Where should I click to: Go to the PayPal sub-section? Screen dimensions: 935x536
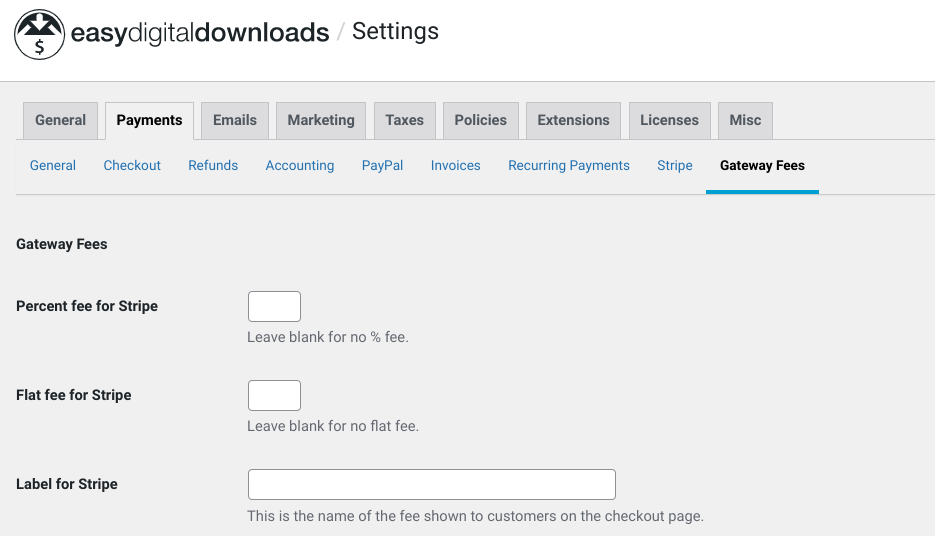tap(382, 166)
